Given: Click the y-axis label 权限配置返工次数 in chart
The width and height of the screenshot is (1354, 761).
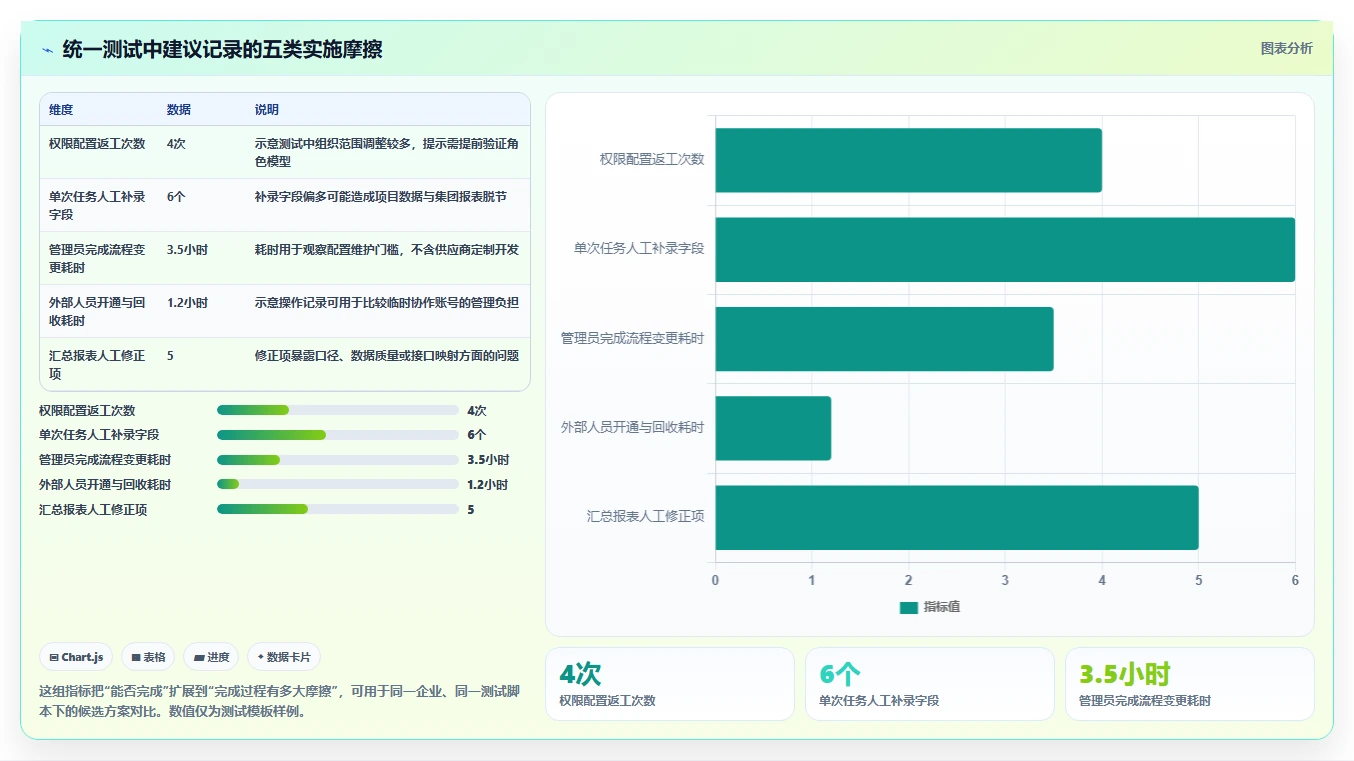Looking at the screenshot, I should click(652, 159).
